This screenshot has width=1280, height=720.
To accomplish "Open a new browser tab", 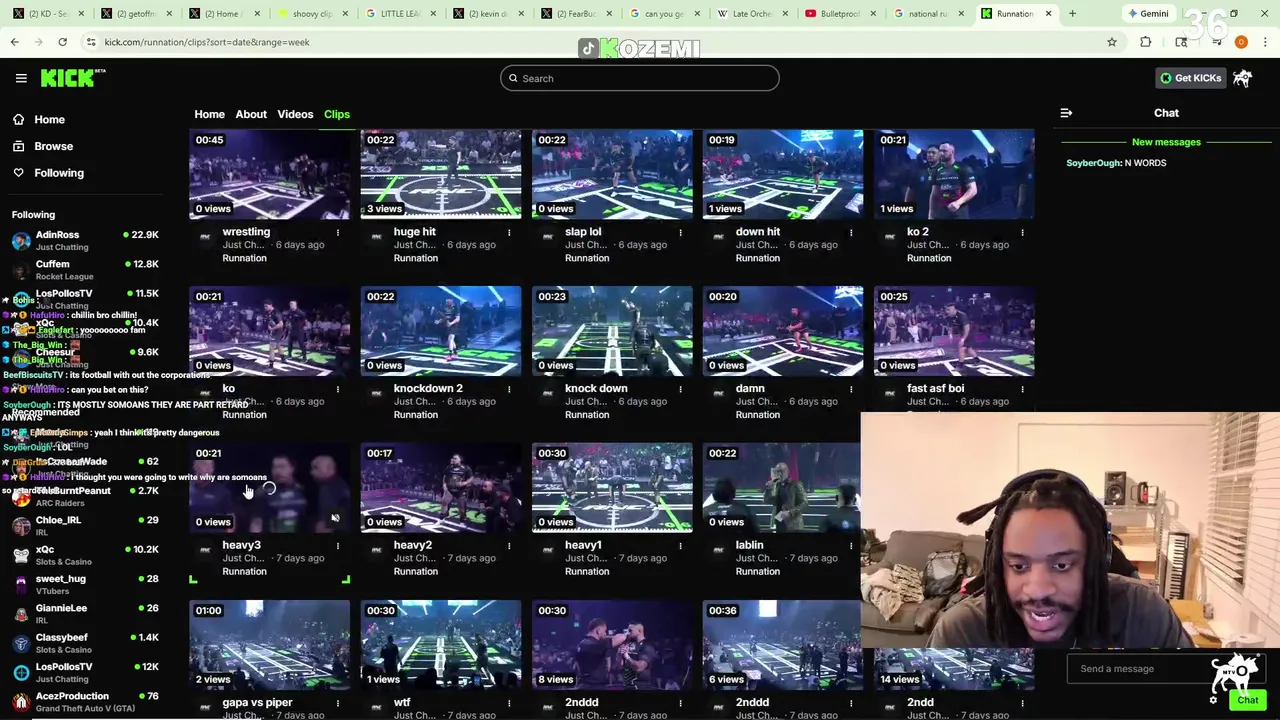I will 1072,14.
